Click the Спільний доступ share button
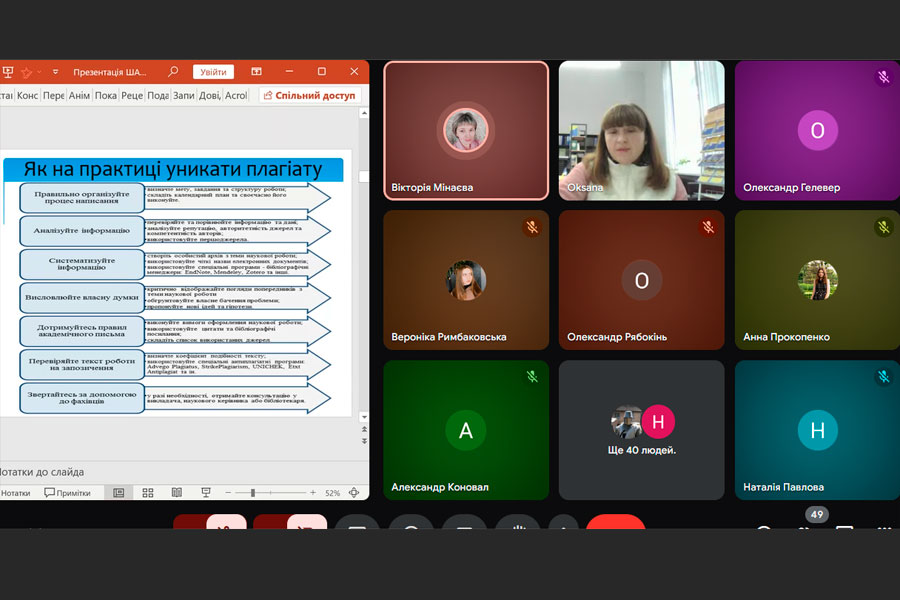This screenshot has width=900, height=600. 309,96
